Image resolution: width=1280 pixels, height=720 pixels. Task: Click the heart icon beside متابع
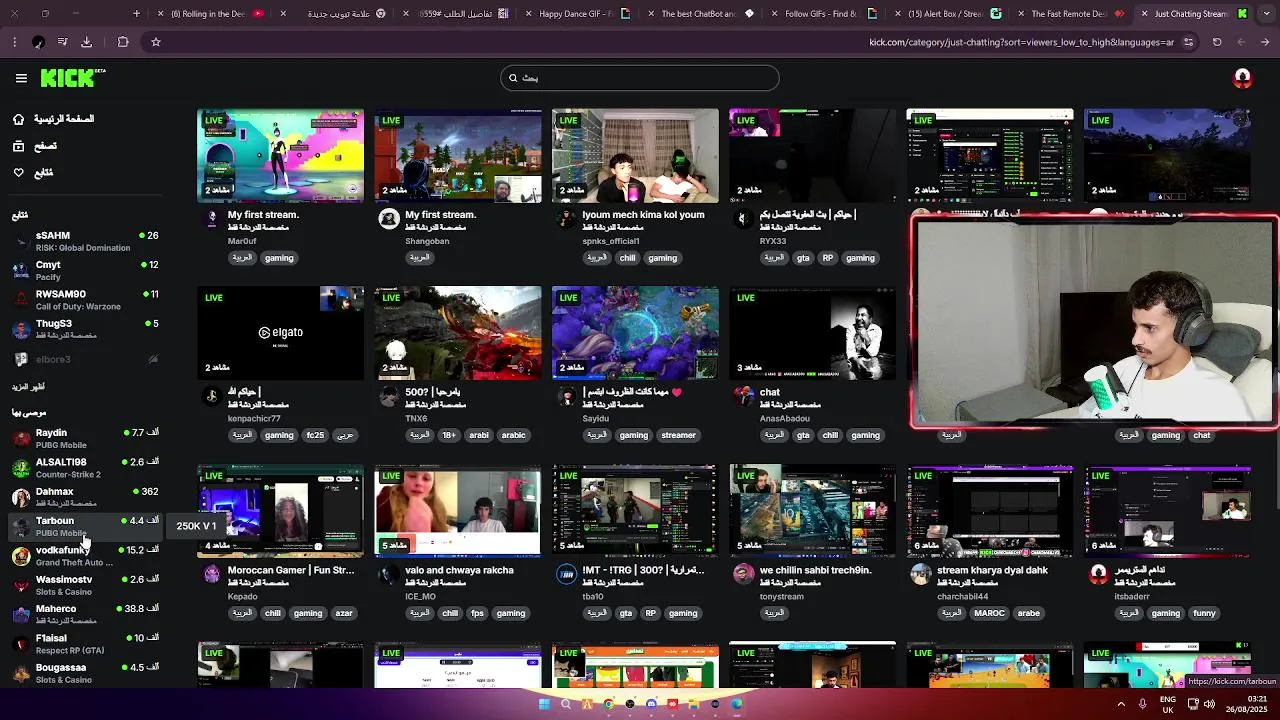[x=18, y=173]
